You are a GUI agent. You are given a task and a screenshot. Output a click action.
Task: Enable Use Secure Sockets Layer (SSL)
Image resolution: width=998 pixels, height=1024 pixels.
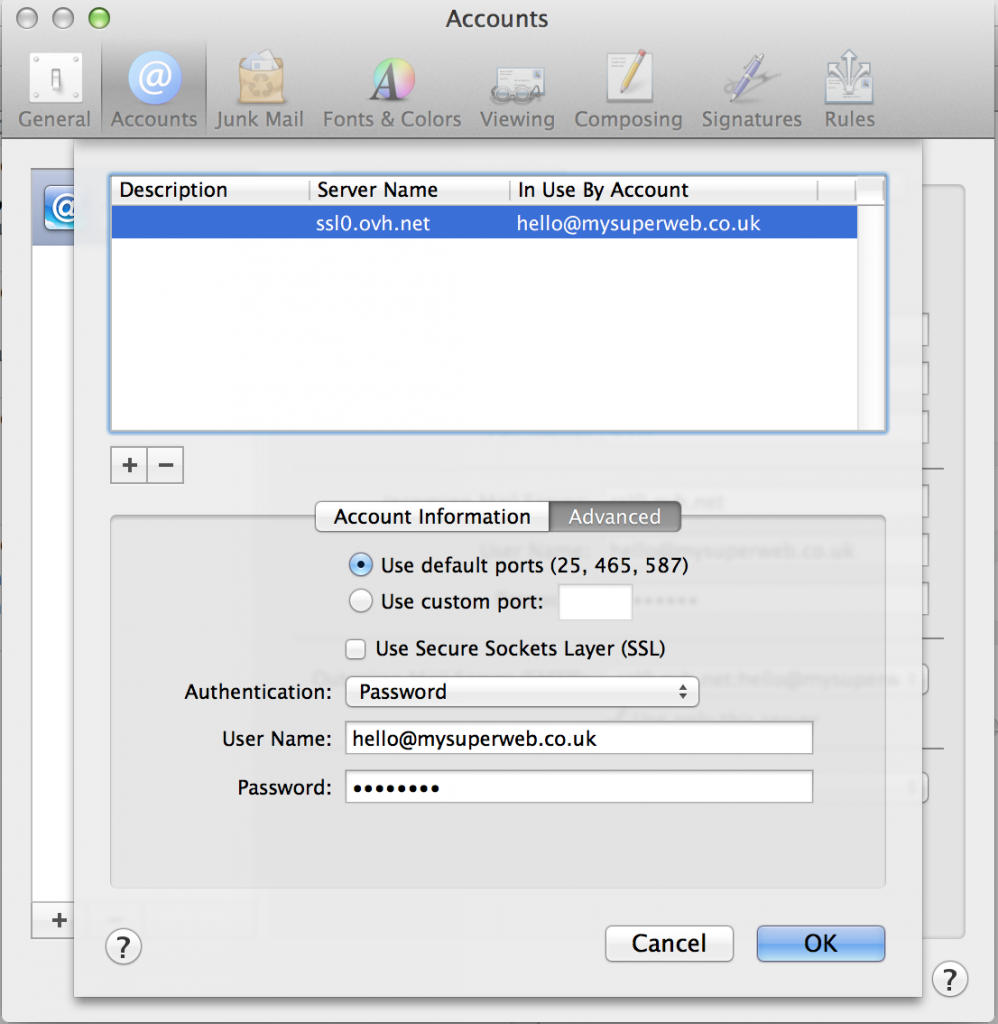coord(355,649)
